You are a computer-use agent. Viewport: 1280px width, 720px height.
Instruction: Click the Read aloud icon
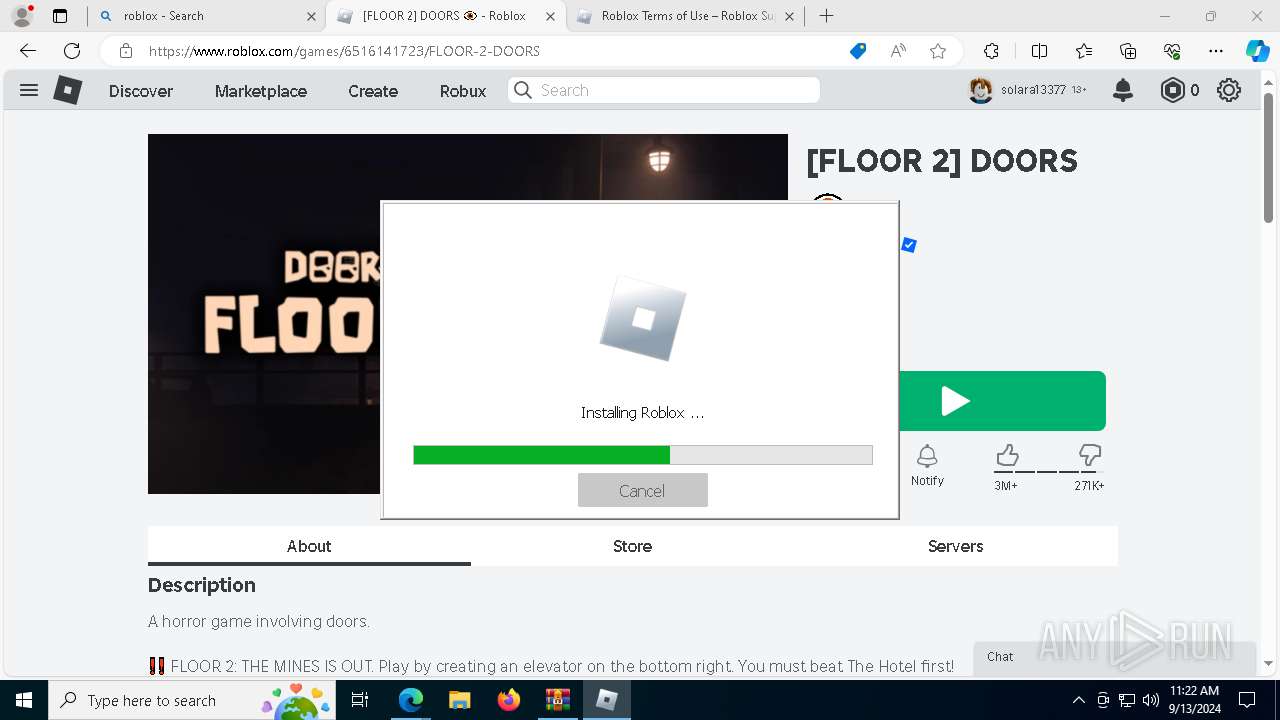coord(898,51)
